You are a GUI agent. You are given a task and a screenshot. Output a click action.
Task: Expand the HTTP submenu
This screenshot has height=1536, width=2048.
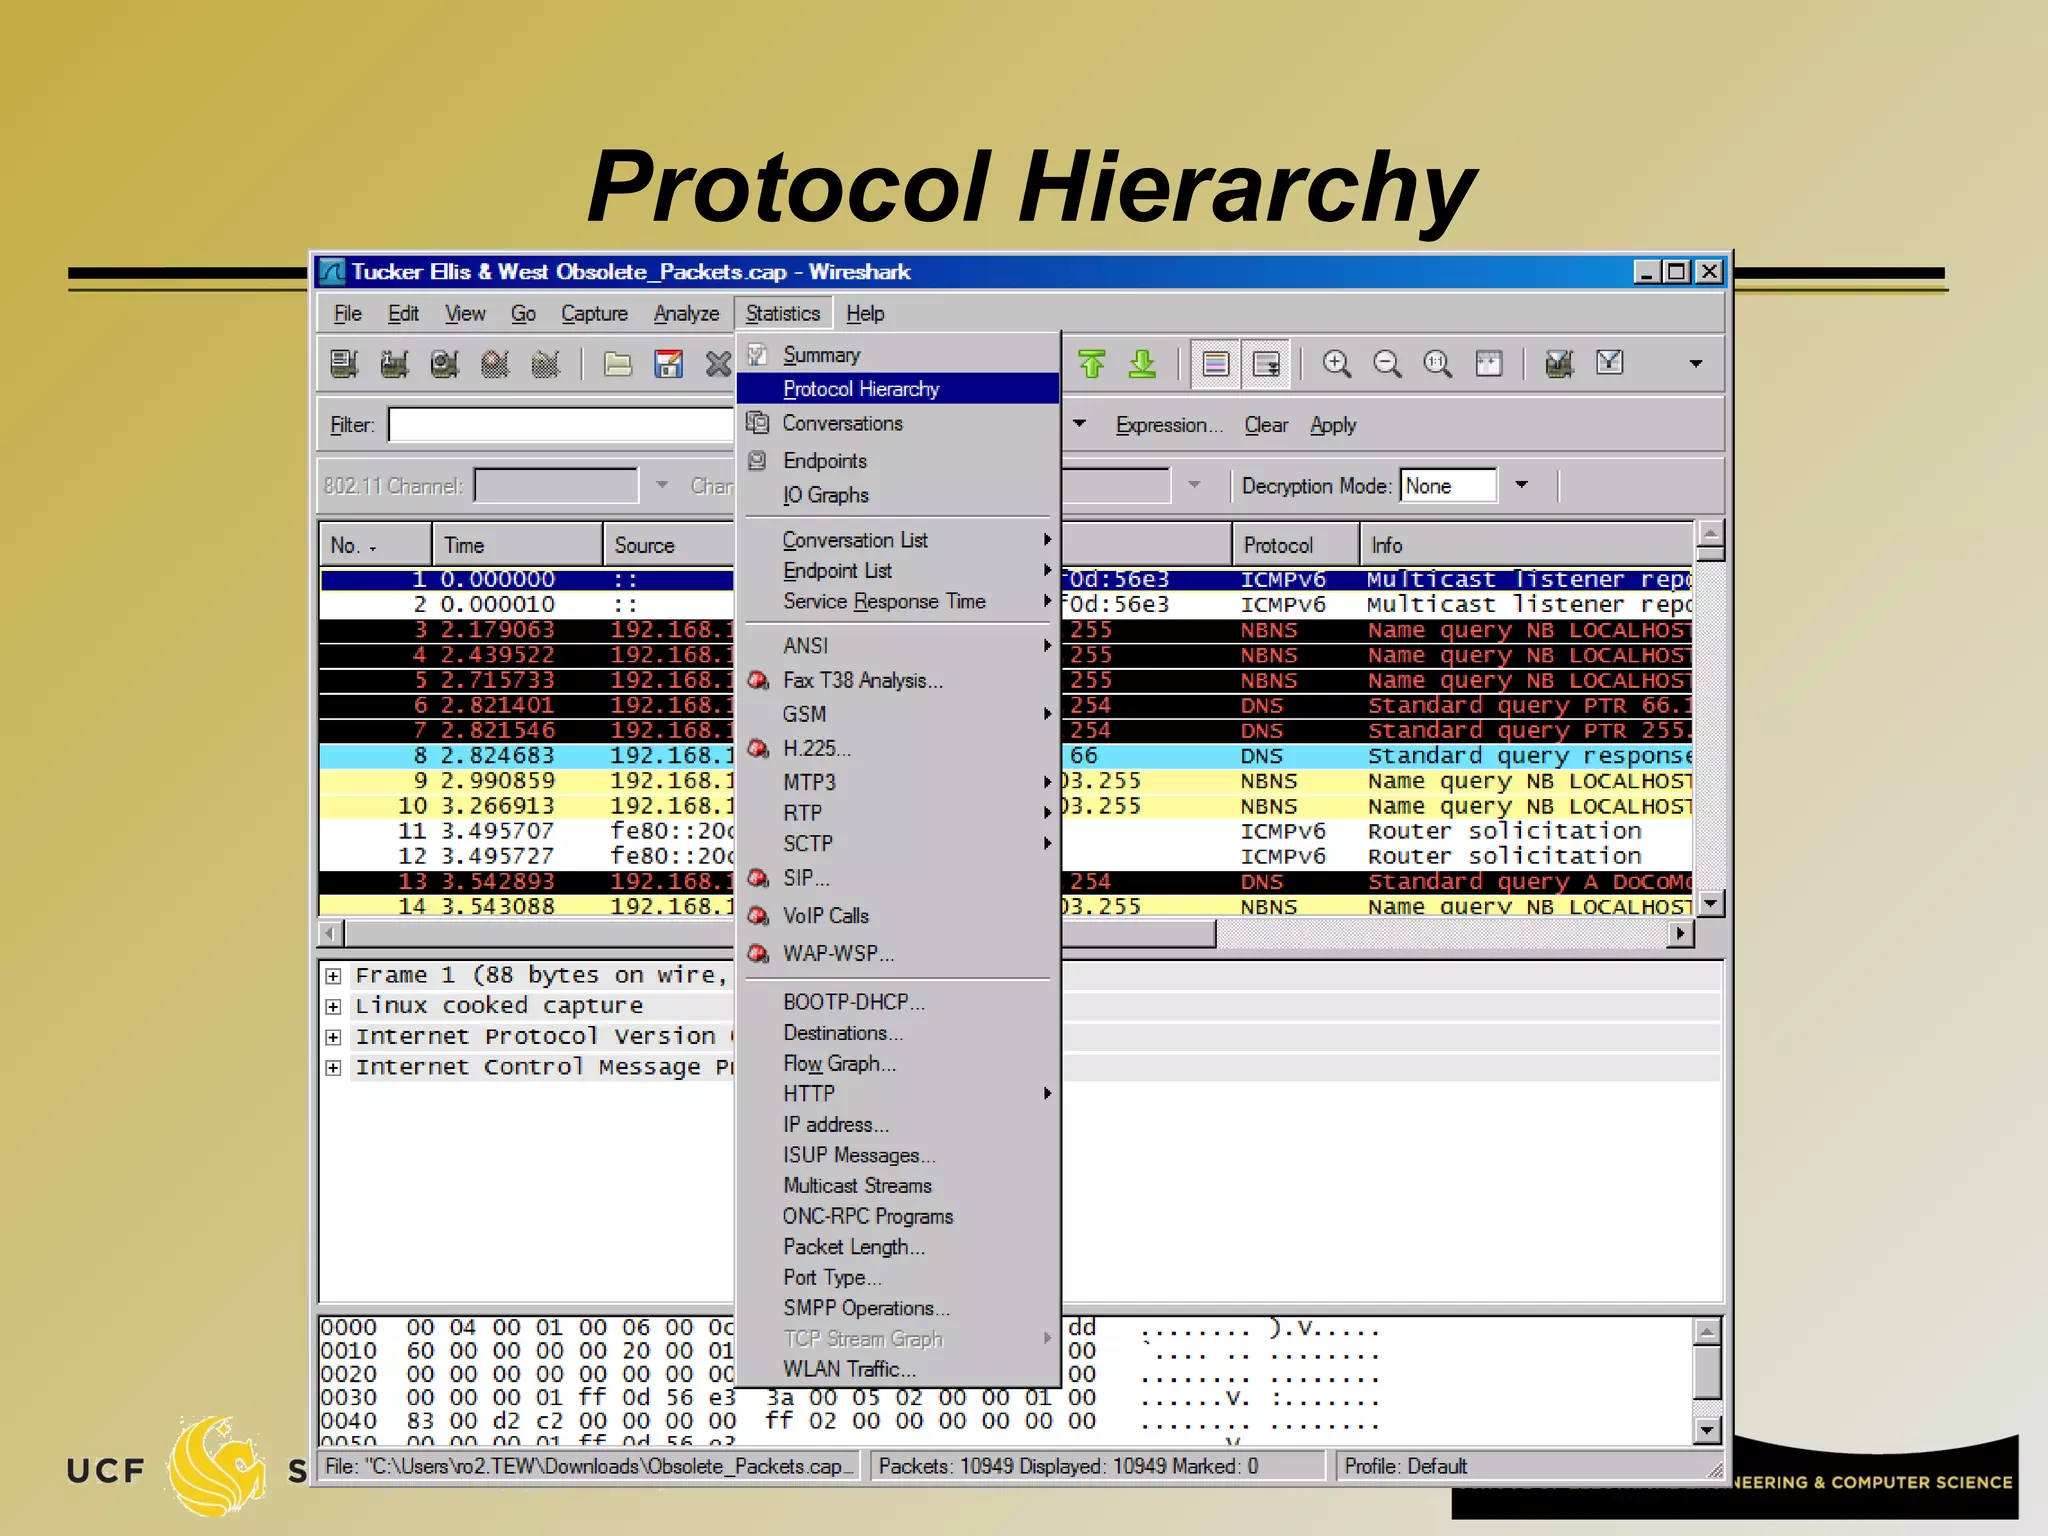click(898, 1094)
